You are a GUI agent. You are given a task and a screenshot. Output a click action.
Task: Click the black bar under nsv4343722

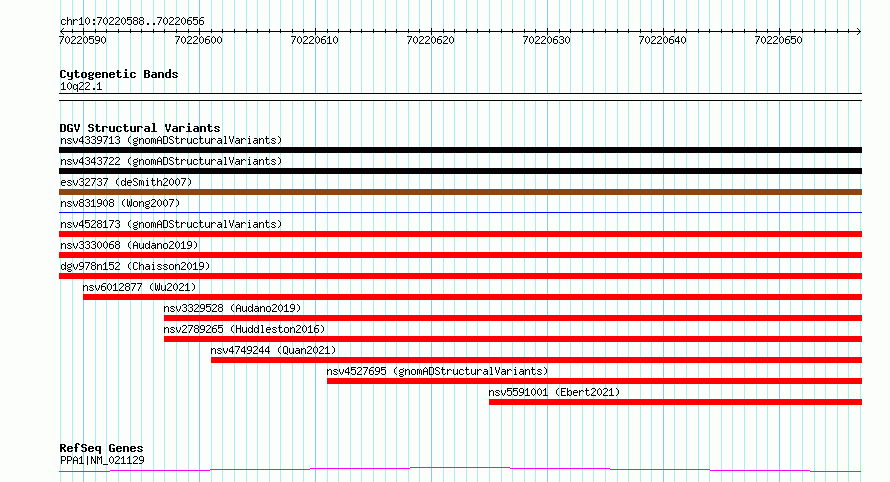tap(460, 171)
